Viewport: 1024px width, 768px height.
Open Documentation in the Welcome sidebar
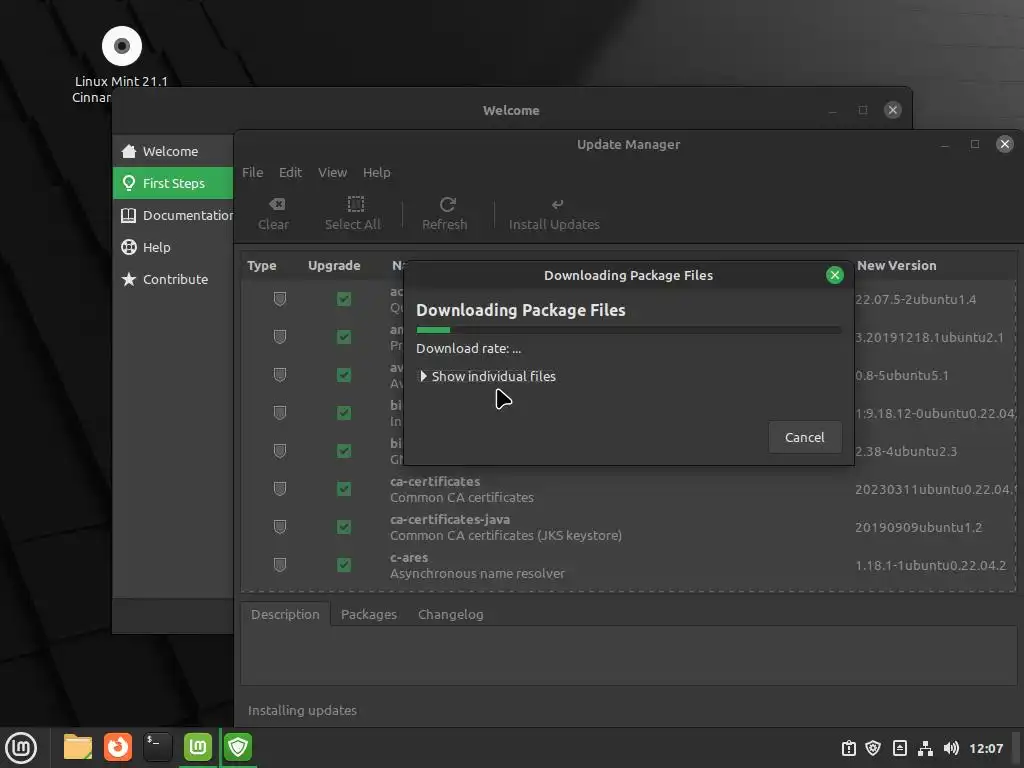pyautogui.click(x=173, y=216)
